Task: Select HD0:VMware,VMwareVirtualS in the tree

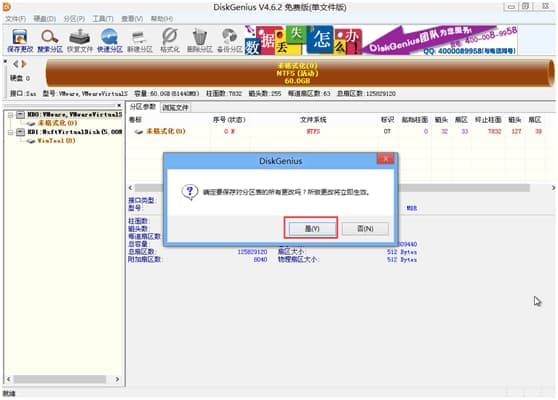Action: pos(75,114)
